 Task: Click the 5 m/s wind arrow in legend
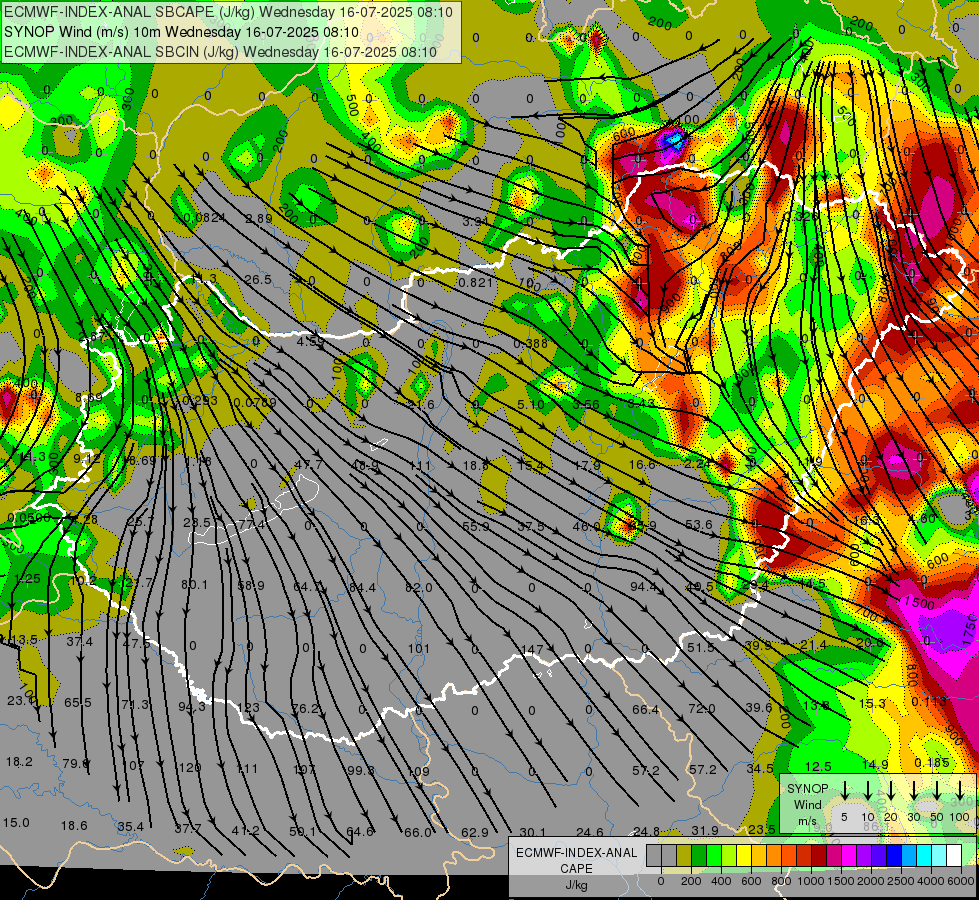[x=845, y=790]
